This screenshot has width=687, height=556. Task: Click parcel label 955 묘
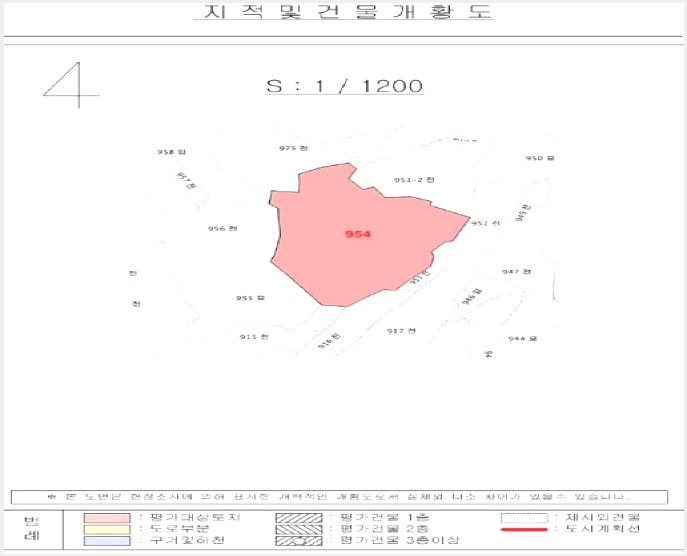[x=251, y=298]
